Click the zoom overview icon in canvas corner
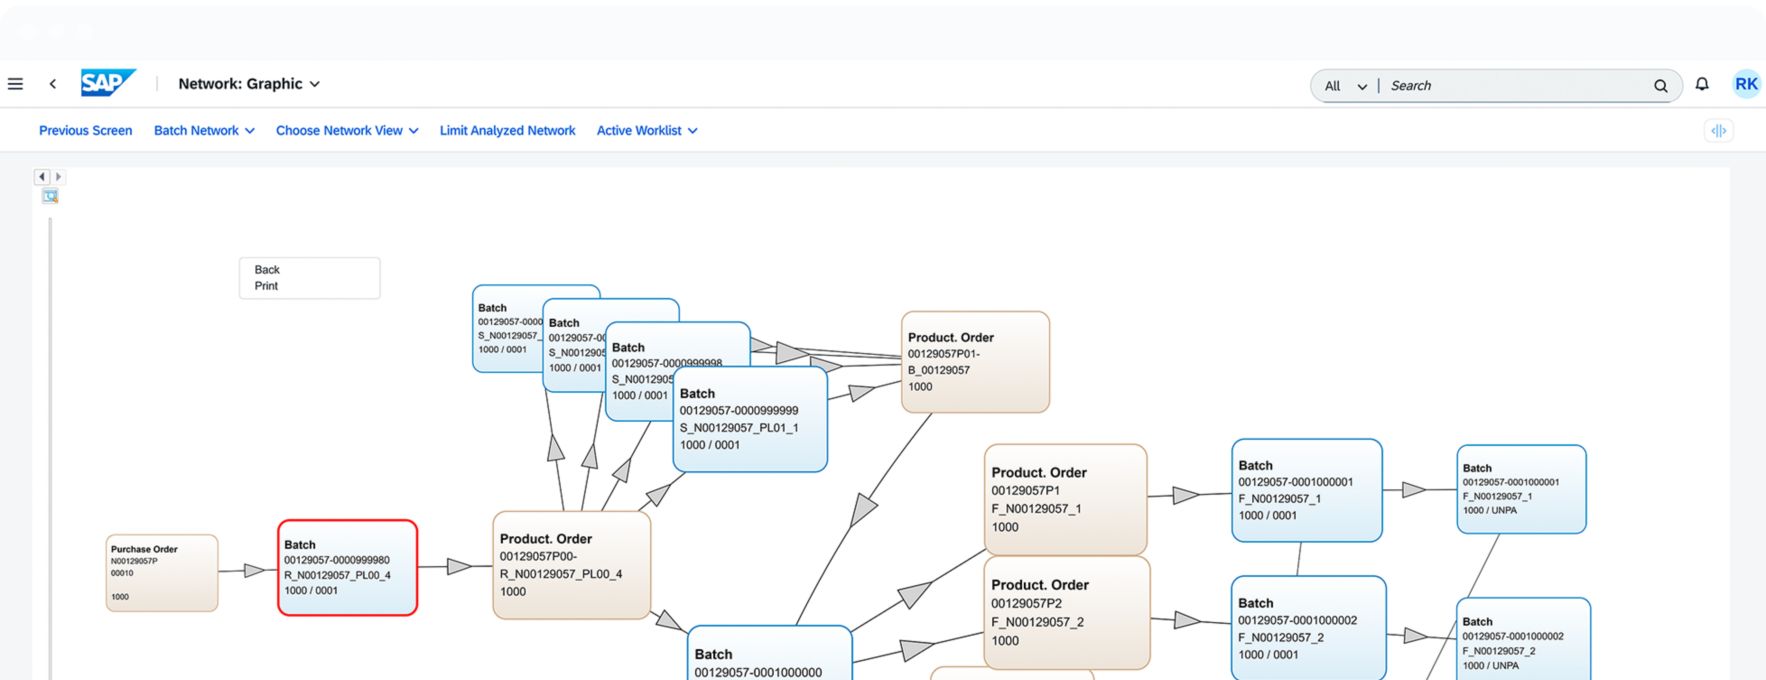Image resolution: width=1766 pixels, height=680 pixels. coord(50,196)
